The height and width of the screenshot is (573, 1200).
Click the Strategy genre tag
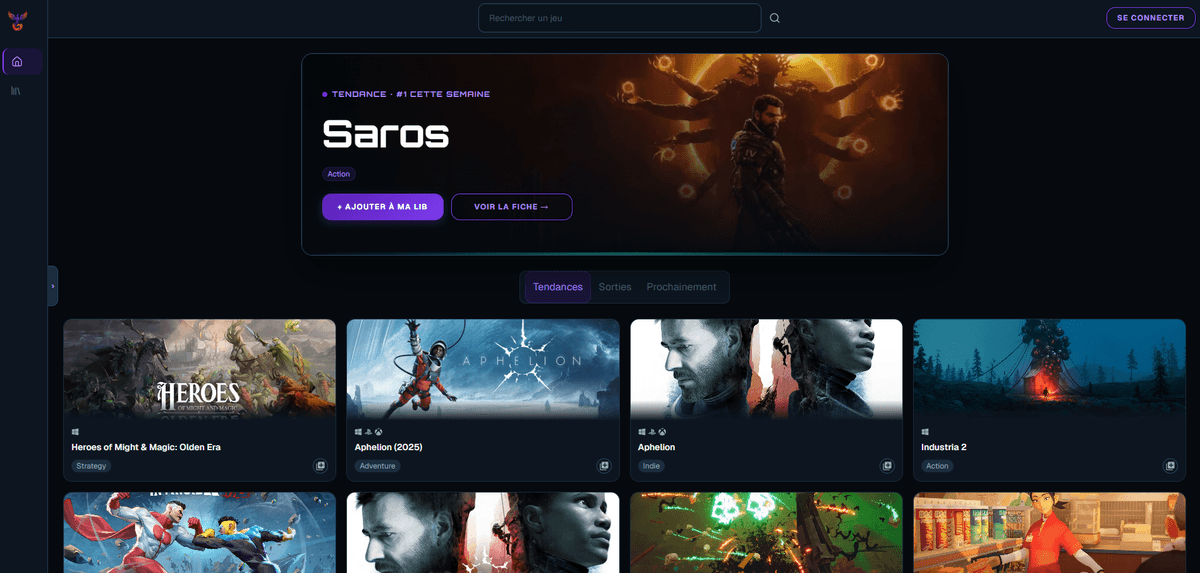coord(91,466)
